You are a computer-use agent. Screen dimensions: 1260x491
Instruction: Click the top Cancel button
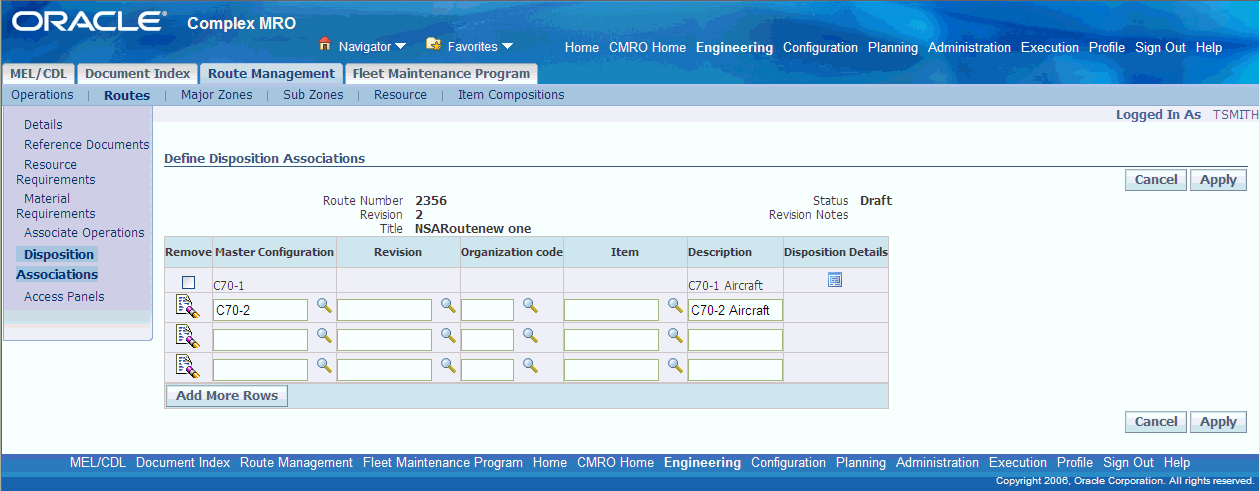(1156, 180)
